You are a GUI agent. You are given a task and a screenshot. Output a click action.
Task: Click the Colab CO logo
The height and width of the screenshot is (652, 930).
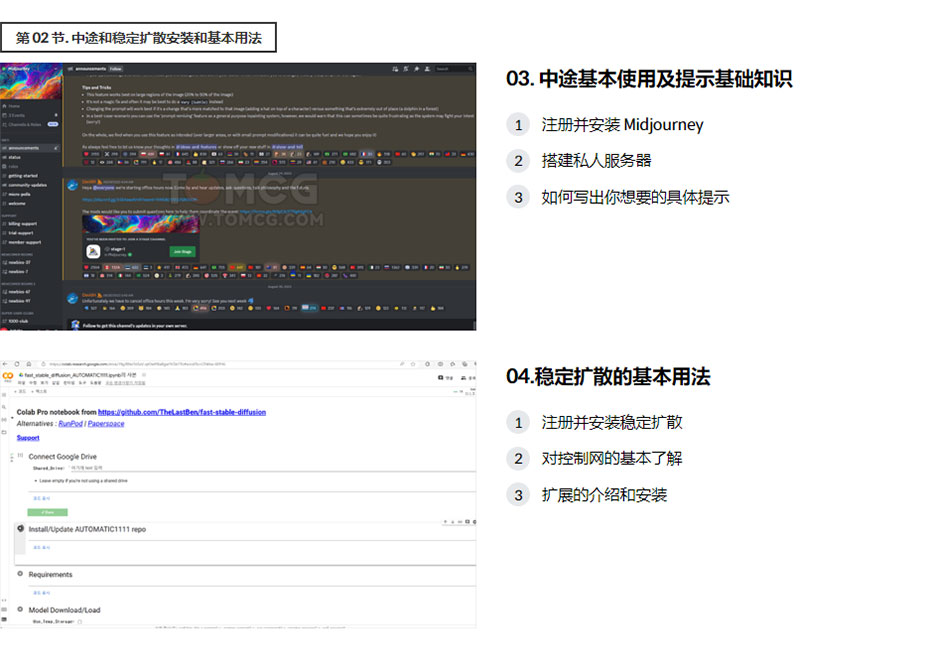tap(8, 377)
